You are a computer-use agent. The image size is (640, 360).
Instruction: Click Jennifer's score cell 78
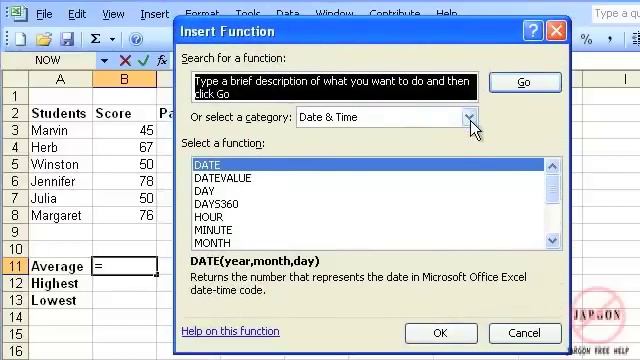click(124, 181)
